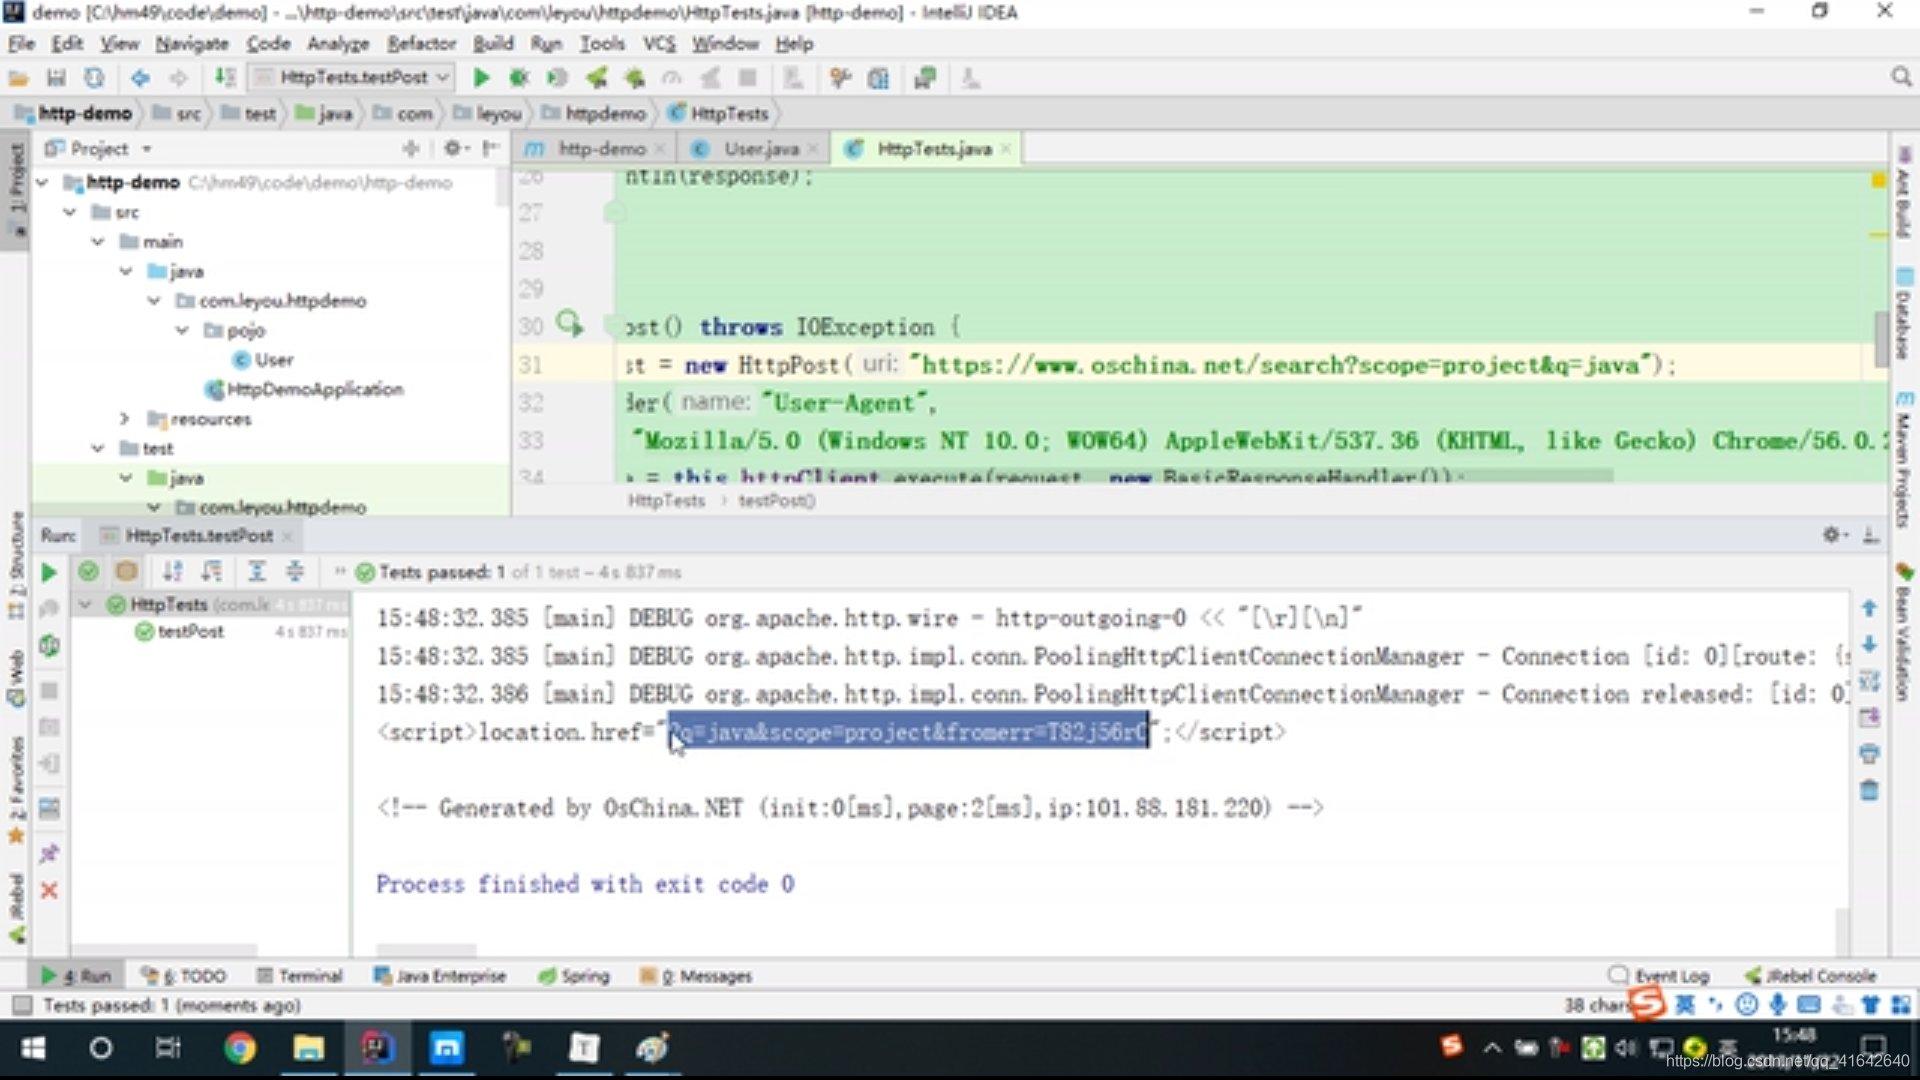Open the HttpTests.testPost run configuration dropdown
Viewport: 1920px width, 1080px height.
click(x=351, y=77)
